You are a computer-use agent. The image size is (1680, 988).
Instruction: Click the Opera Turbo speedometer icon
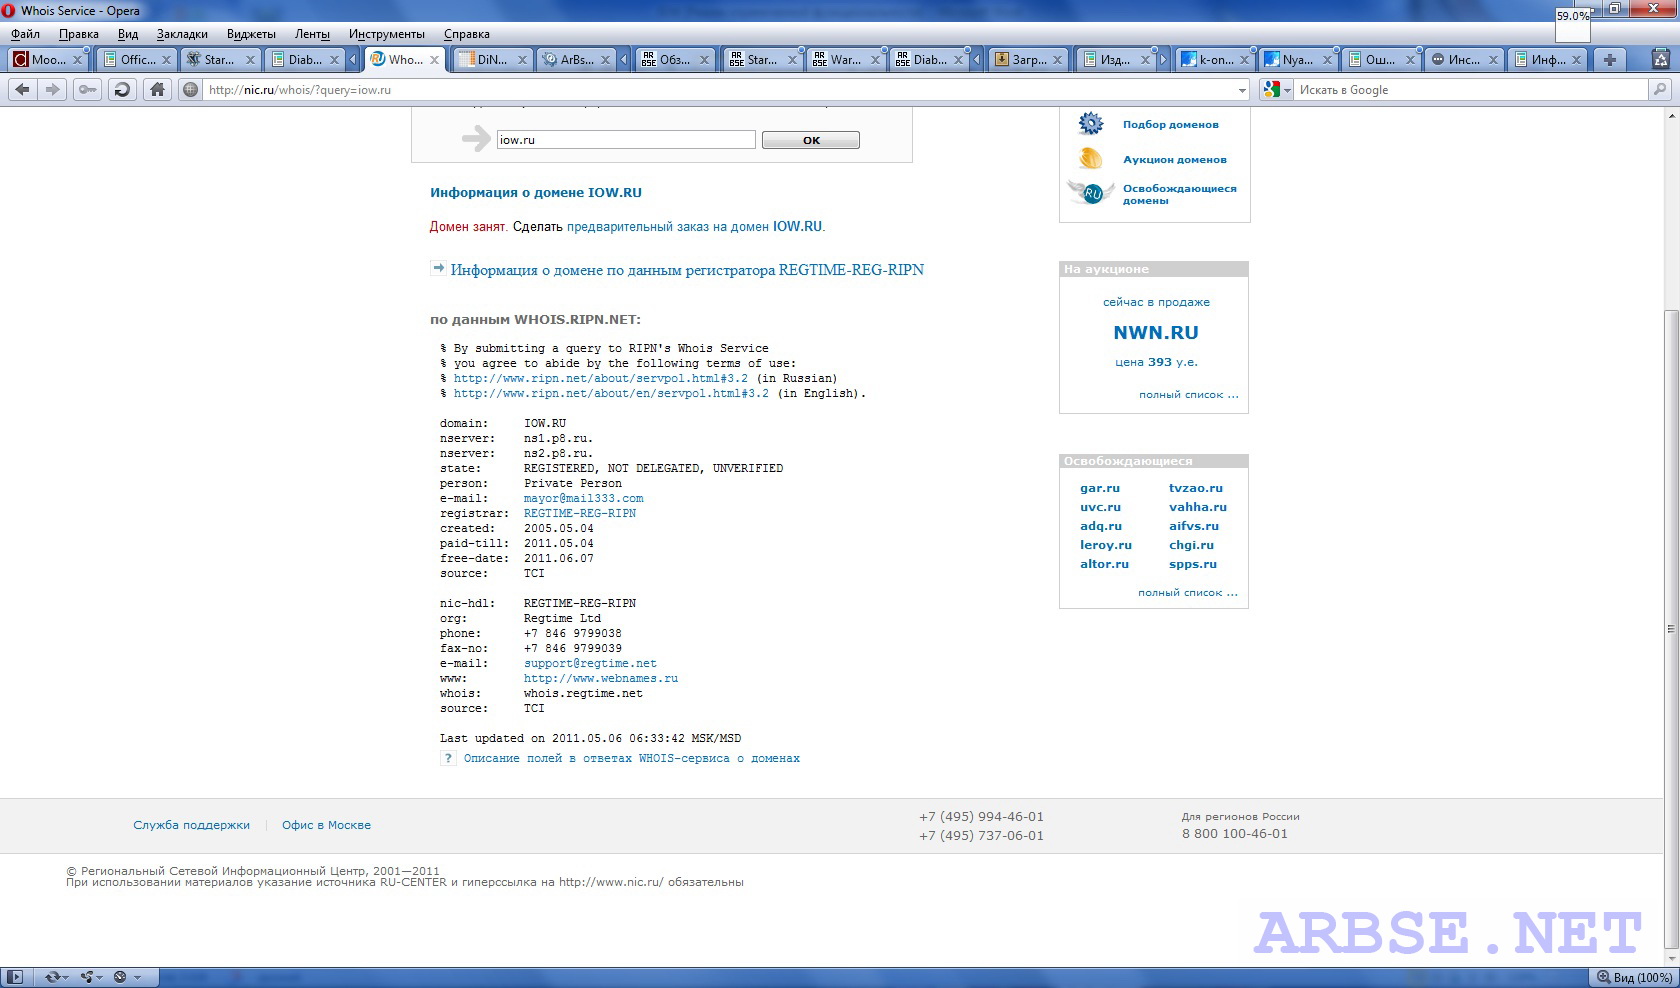pos(120,977)
